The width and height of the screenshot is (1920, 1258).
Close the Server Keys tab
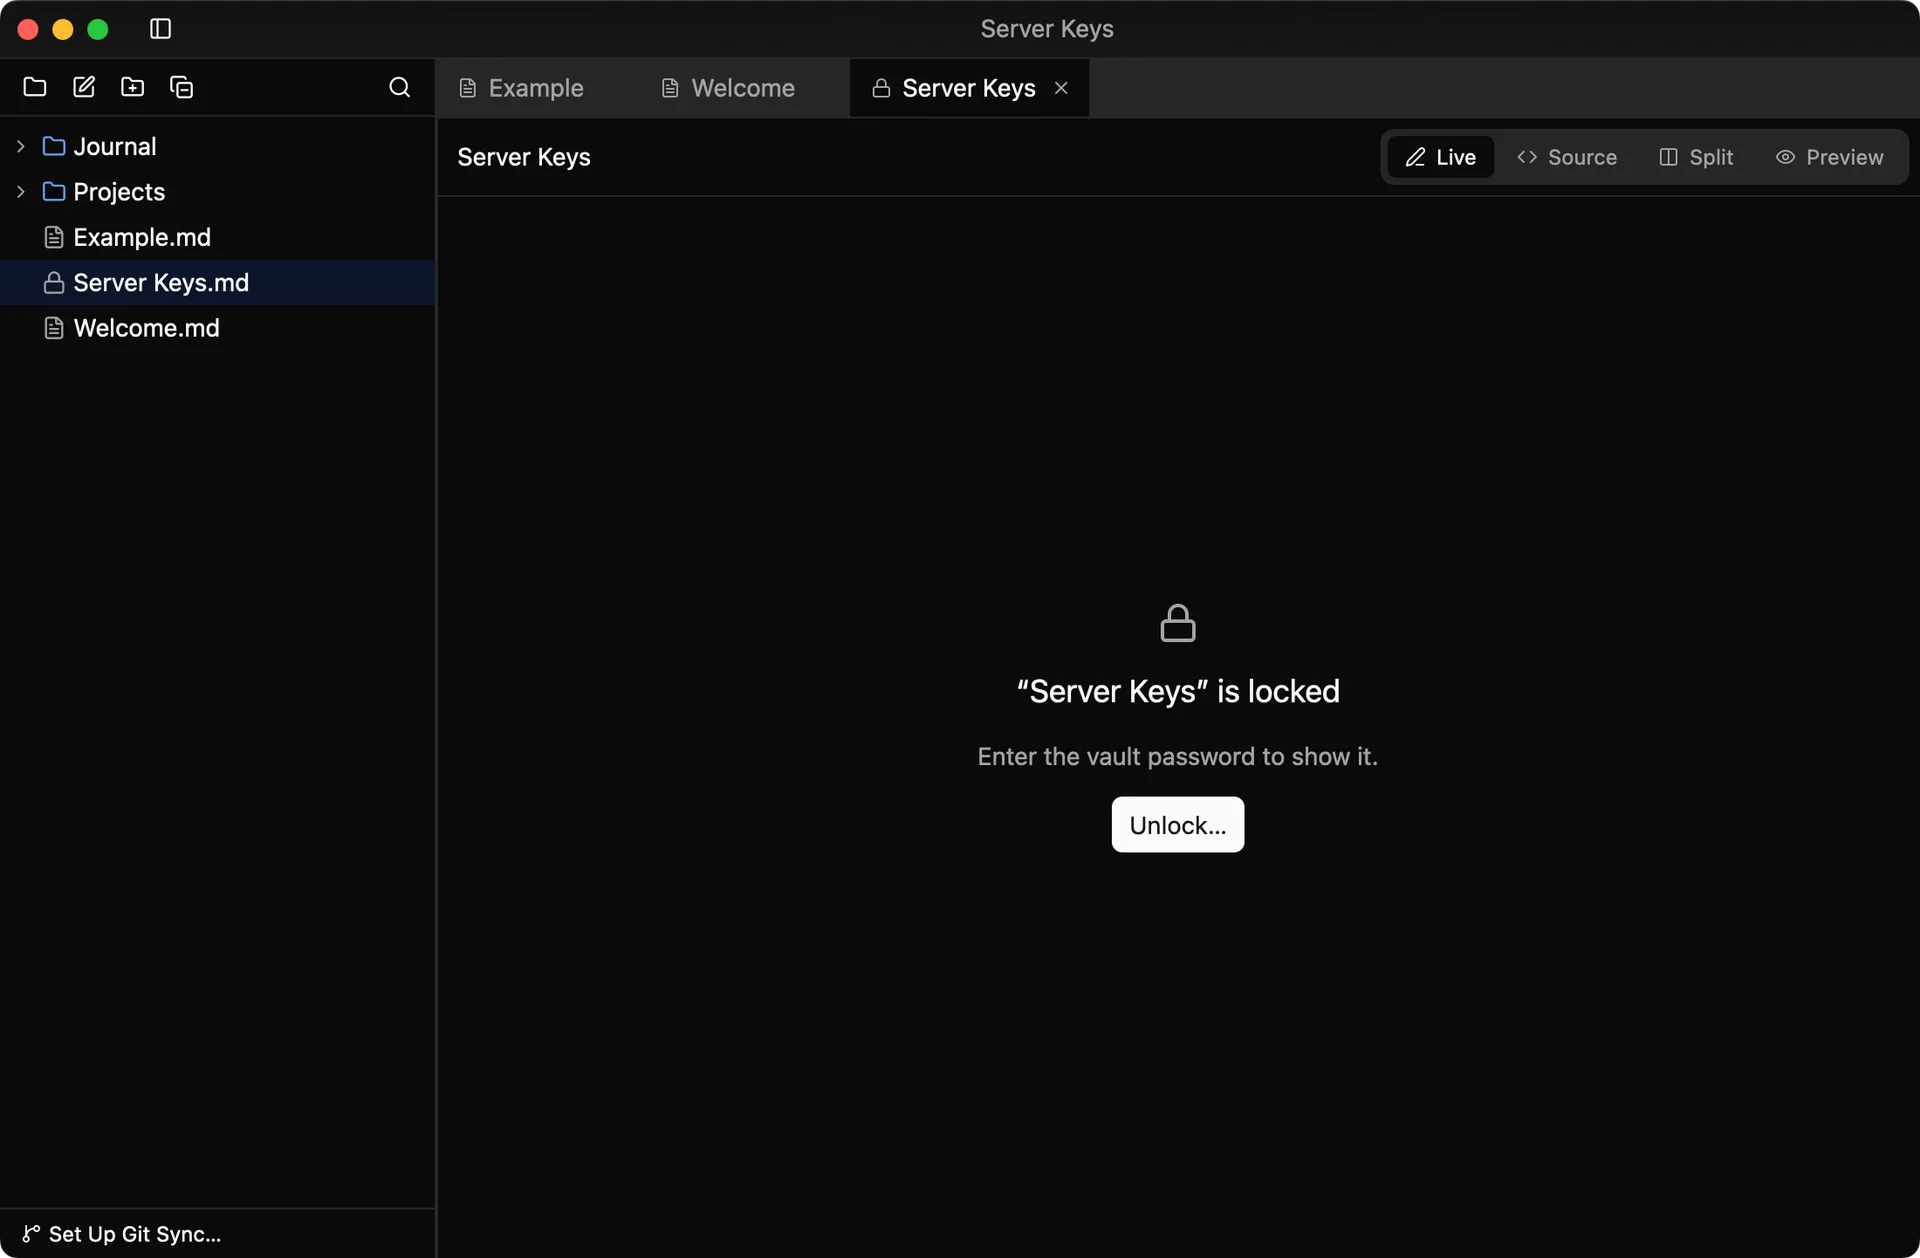[x=1061, y=88]
